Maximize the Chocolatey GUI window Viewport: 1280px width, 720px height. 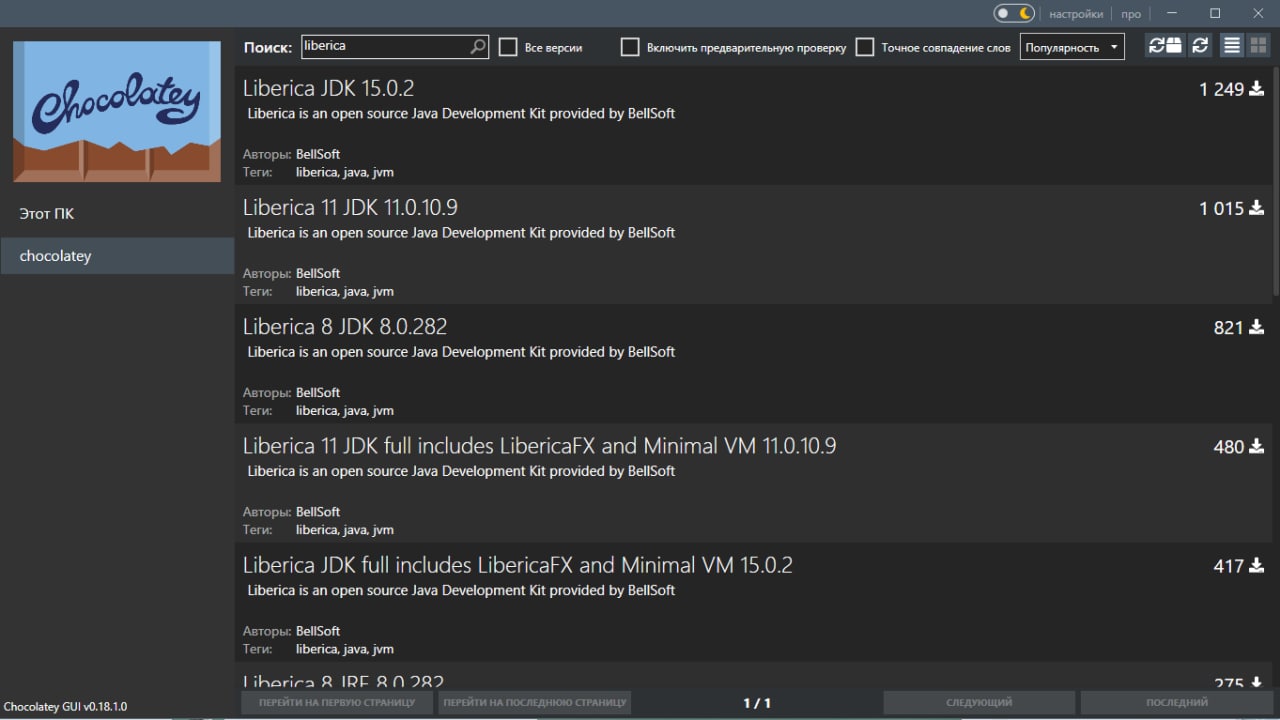point(1215,13)
